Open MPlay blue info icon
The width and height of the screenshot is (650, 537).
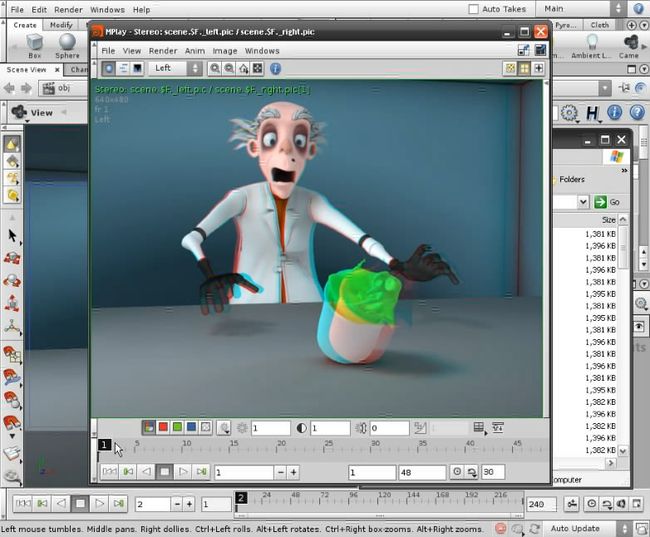[275, 68]
